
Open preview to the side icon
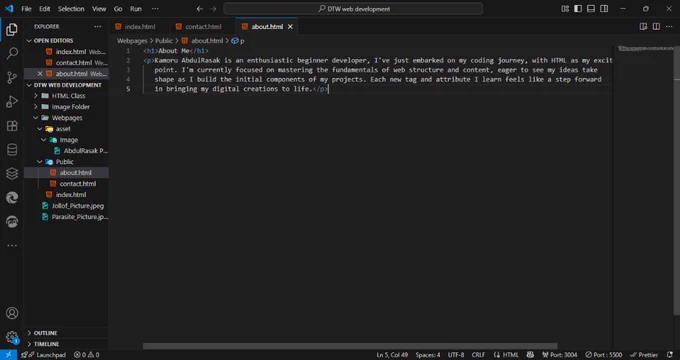pos(644,26)
